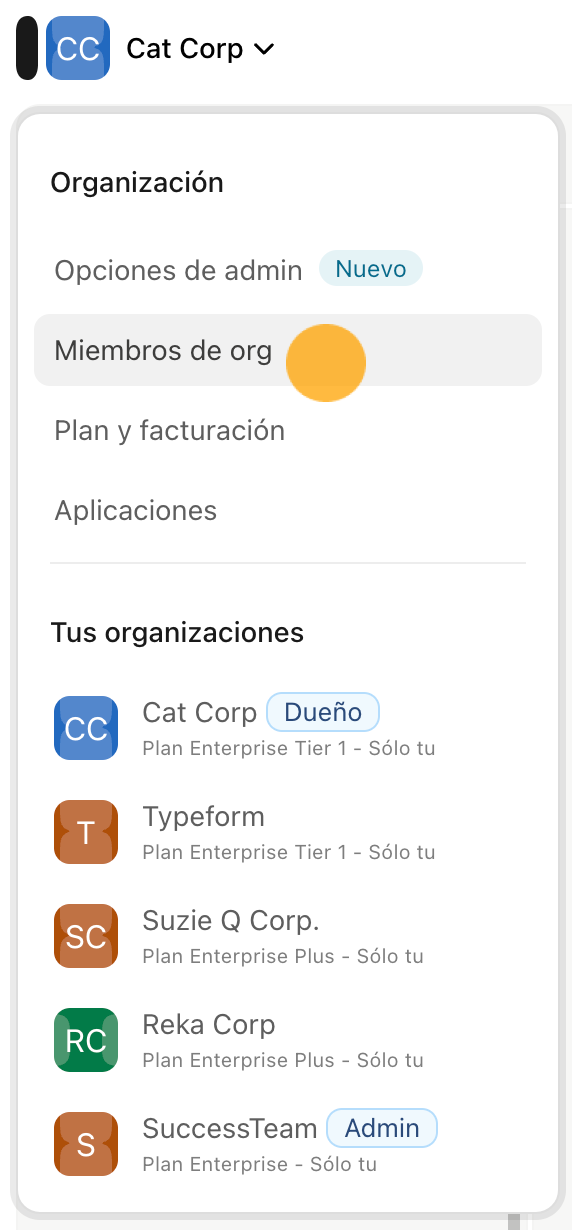This screenshot has width=572, height=1230.
Task: Click the CC icon in organizations list
Action: tap(86, 728)
